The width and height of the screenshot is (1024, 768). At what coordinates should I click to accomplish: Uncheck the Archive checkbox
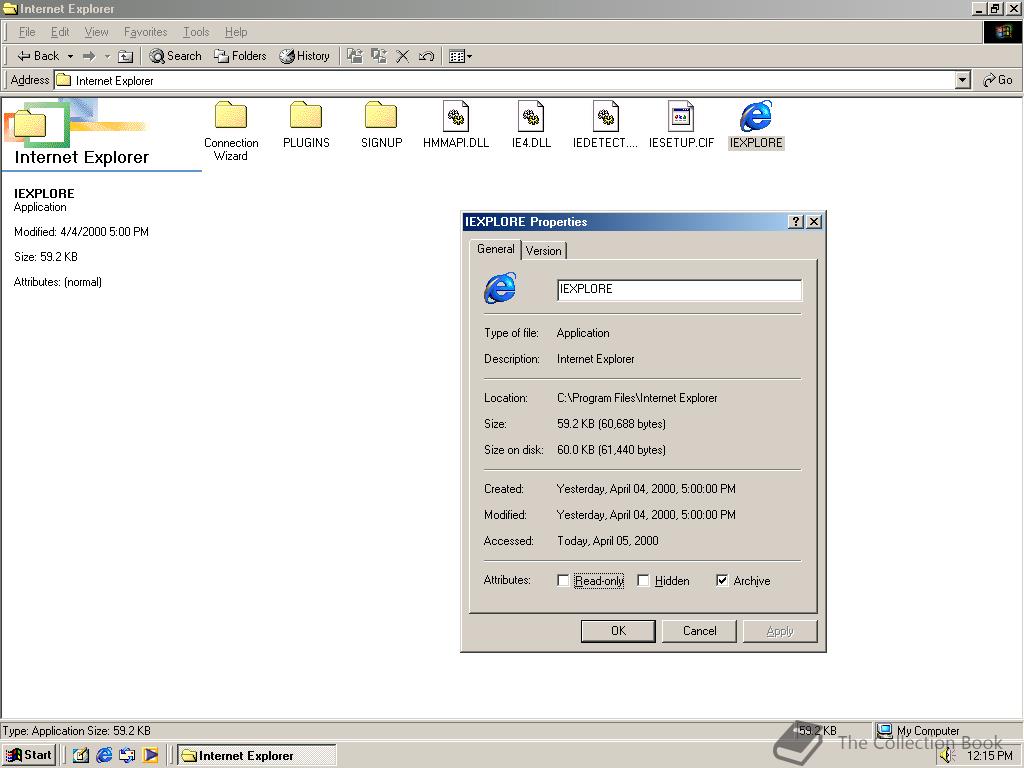722,581
